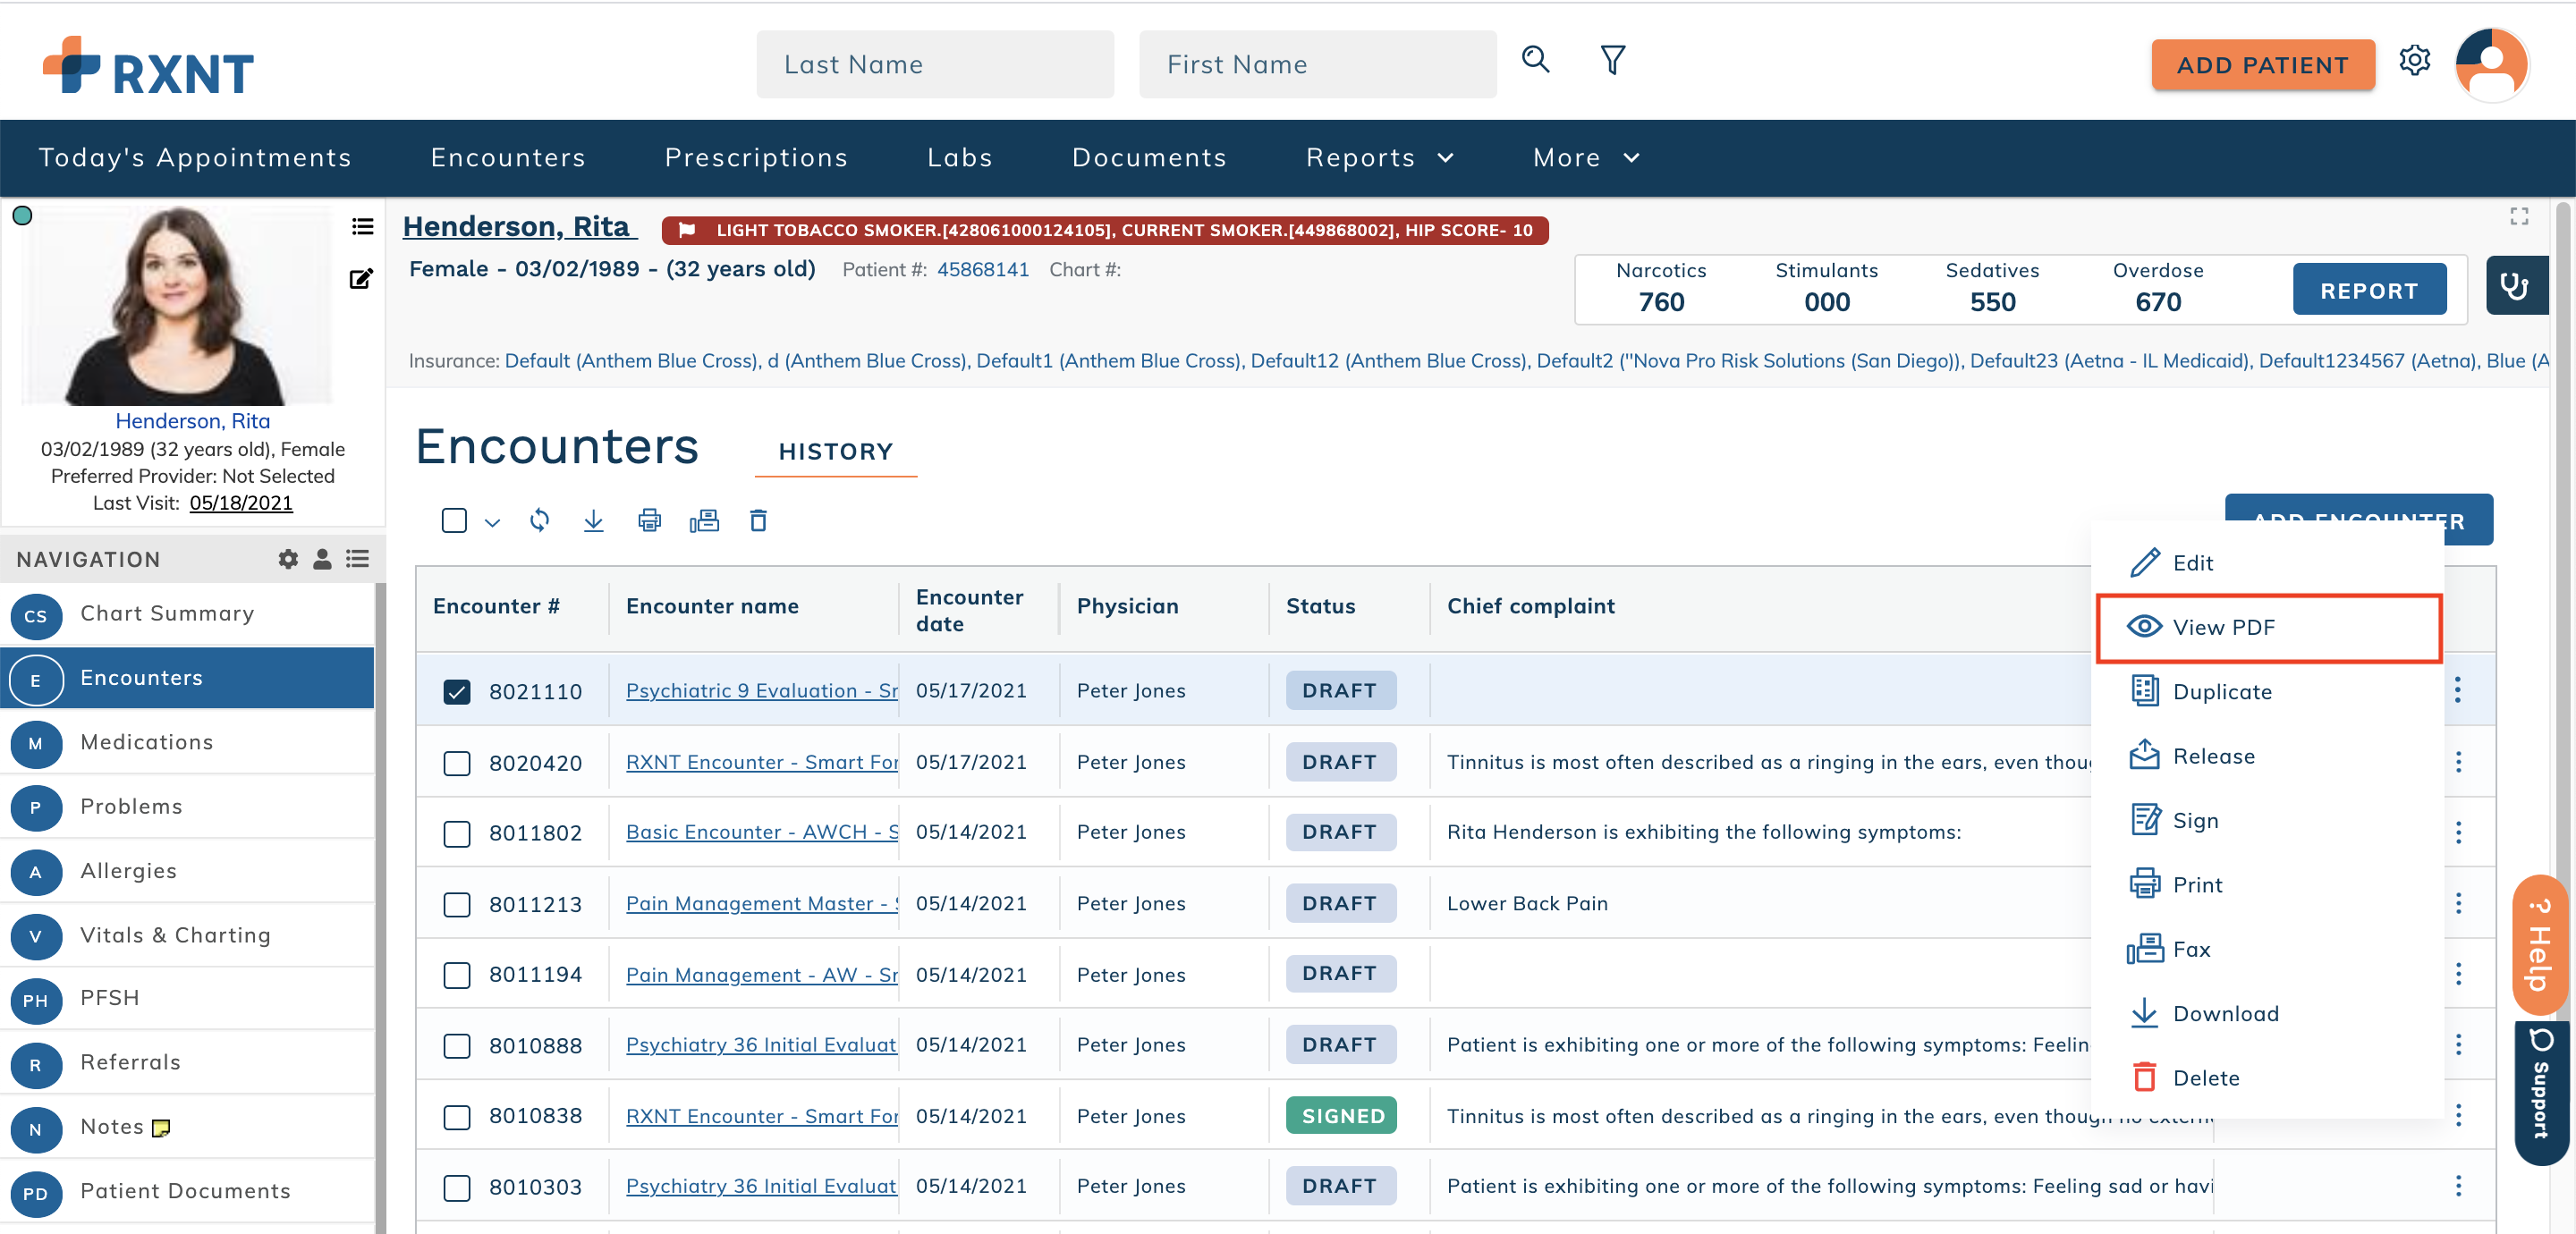The image size is (2576, 1234).
Task: Choose Duplicate in context menu
Action: tap(2267, 692)
